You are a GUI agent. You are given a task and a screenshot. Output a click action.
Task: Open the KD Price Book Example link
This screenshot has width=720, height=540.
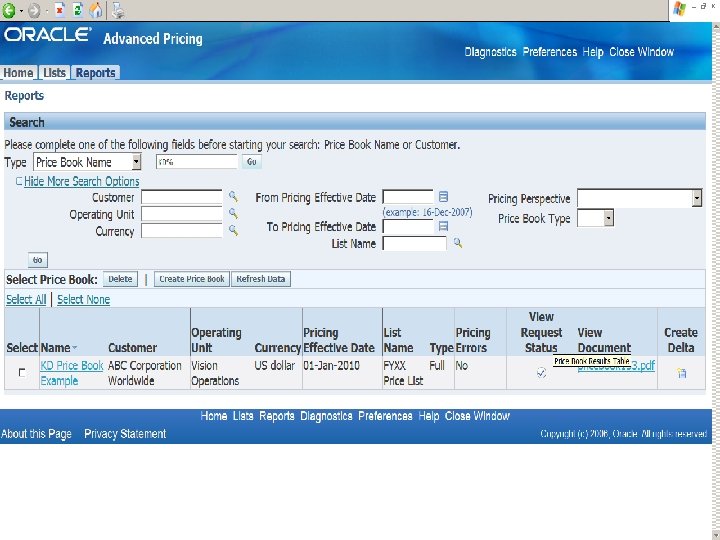72,373
